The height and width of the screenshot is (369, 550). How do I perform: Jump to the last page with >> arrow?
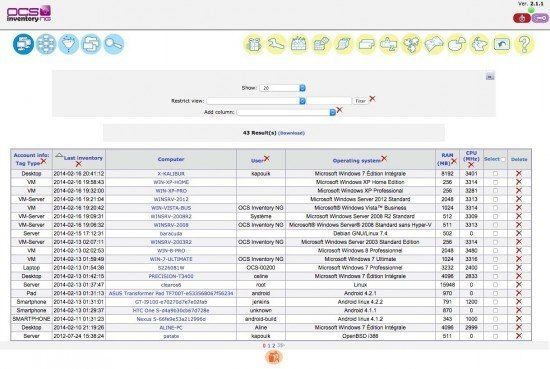pos(281,345)
